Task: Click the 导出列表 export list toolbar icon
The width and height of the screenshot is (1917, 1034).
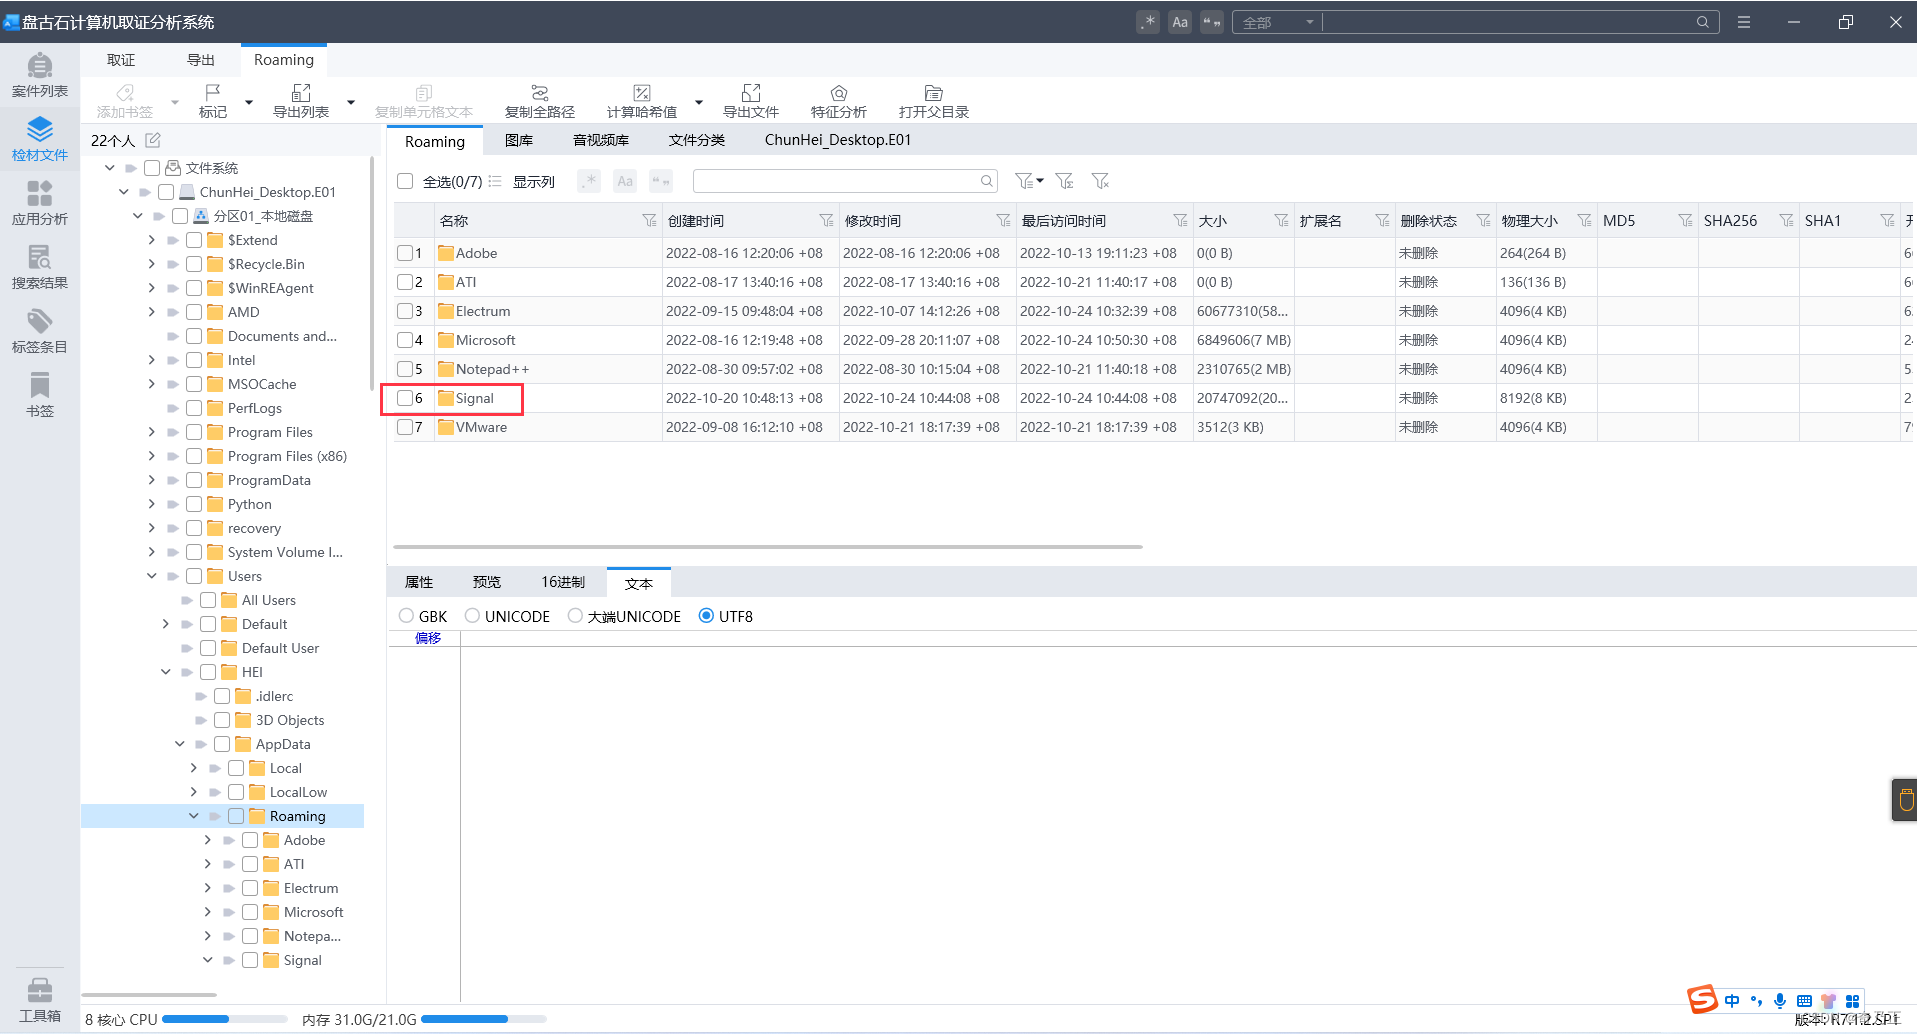Action: point(301,101)
